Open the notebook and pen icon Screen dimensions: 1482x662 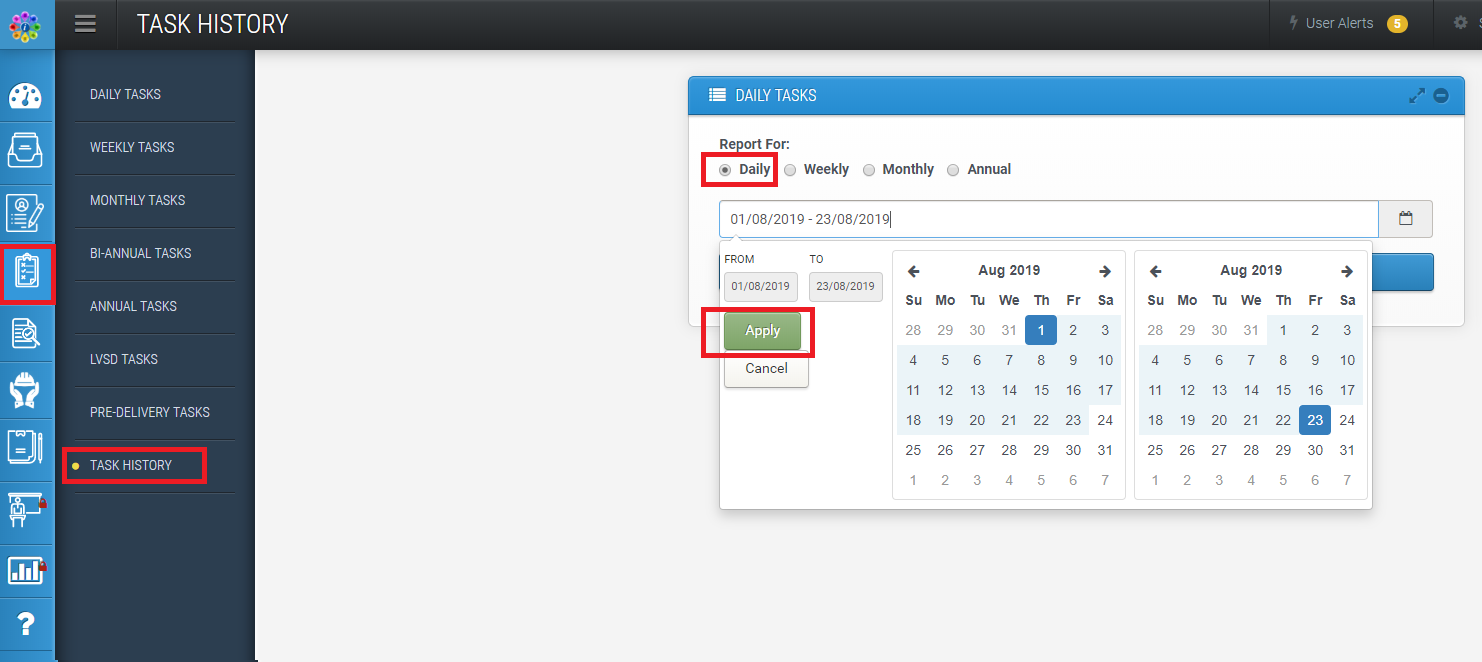[27, 449]
